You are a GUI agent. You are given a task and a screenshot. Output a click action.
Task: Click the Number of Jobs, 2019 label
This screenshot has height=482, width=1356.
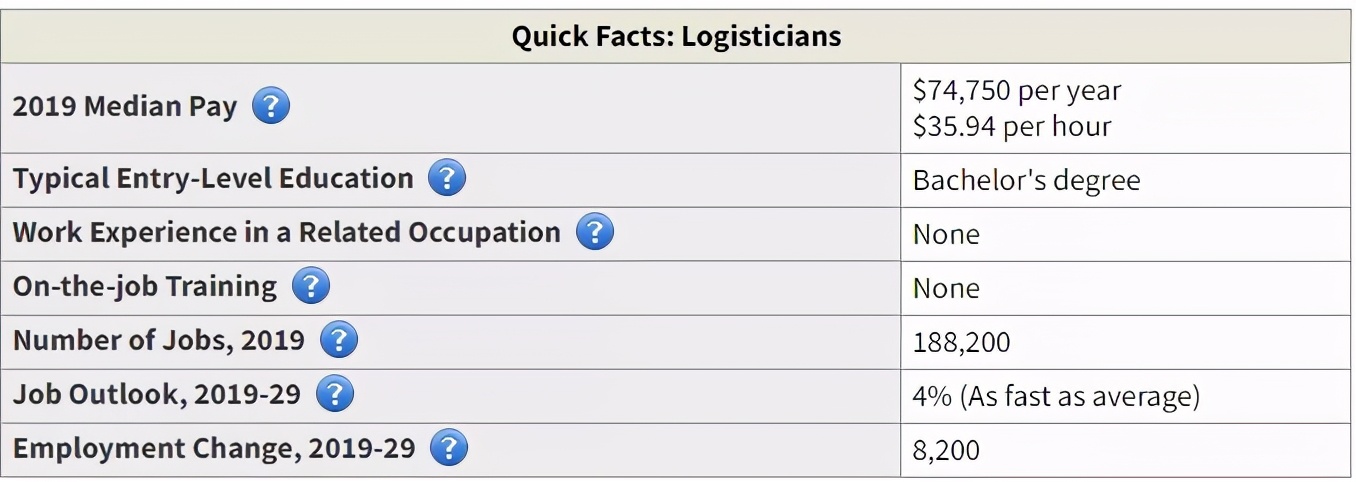pos(159,341)
